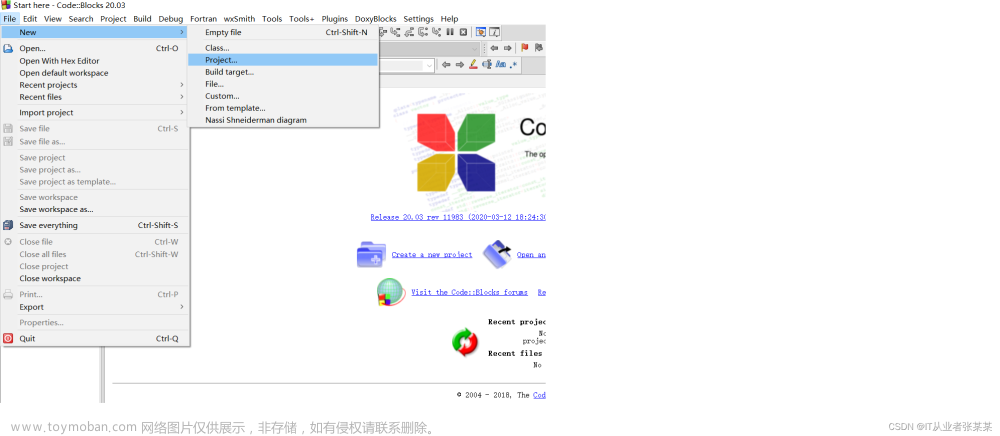
Task: Toggle the Match case 'Aa' icon
Action: [x=501, y=64]
